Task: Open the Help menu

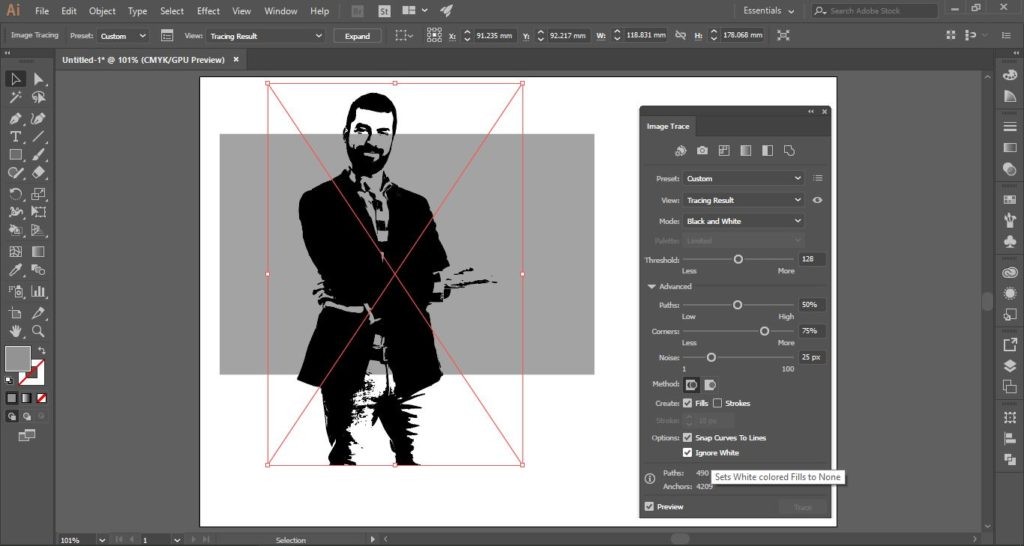Action: click(x=319, y=11)
